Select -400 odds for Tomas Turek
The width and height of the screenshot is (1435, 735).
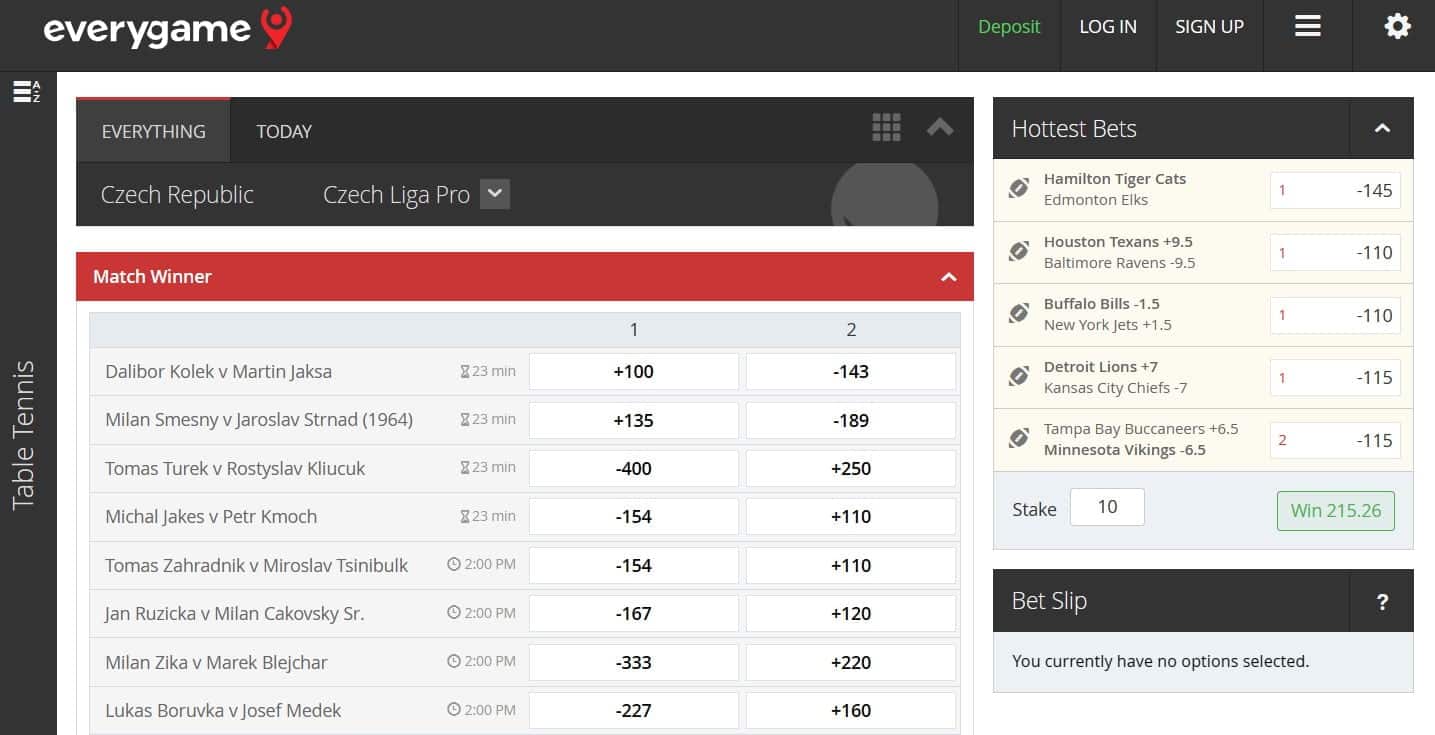pyautogui.click(x=633, y=468)
